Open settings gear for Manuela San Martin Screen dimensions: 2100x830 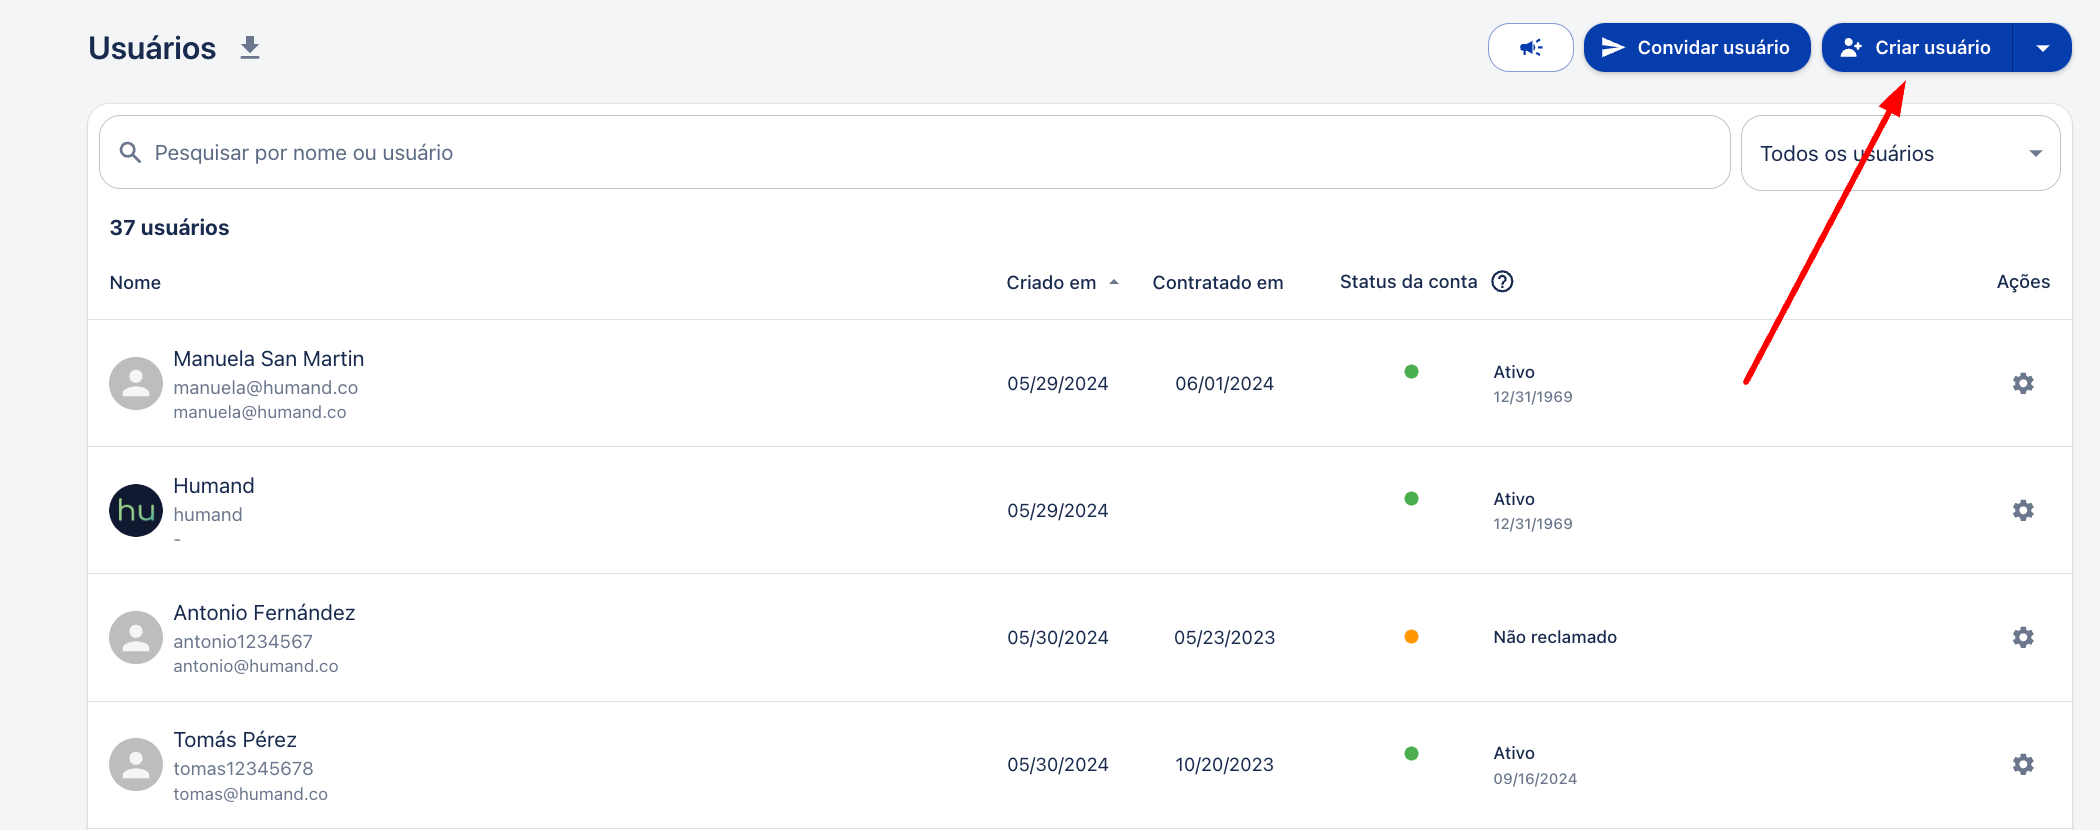coord(2023,384)
